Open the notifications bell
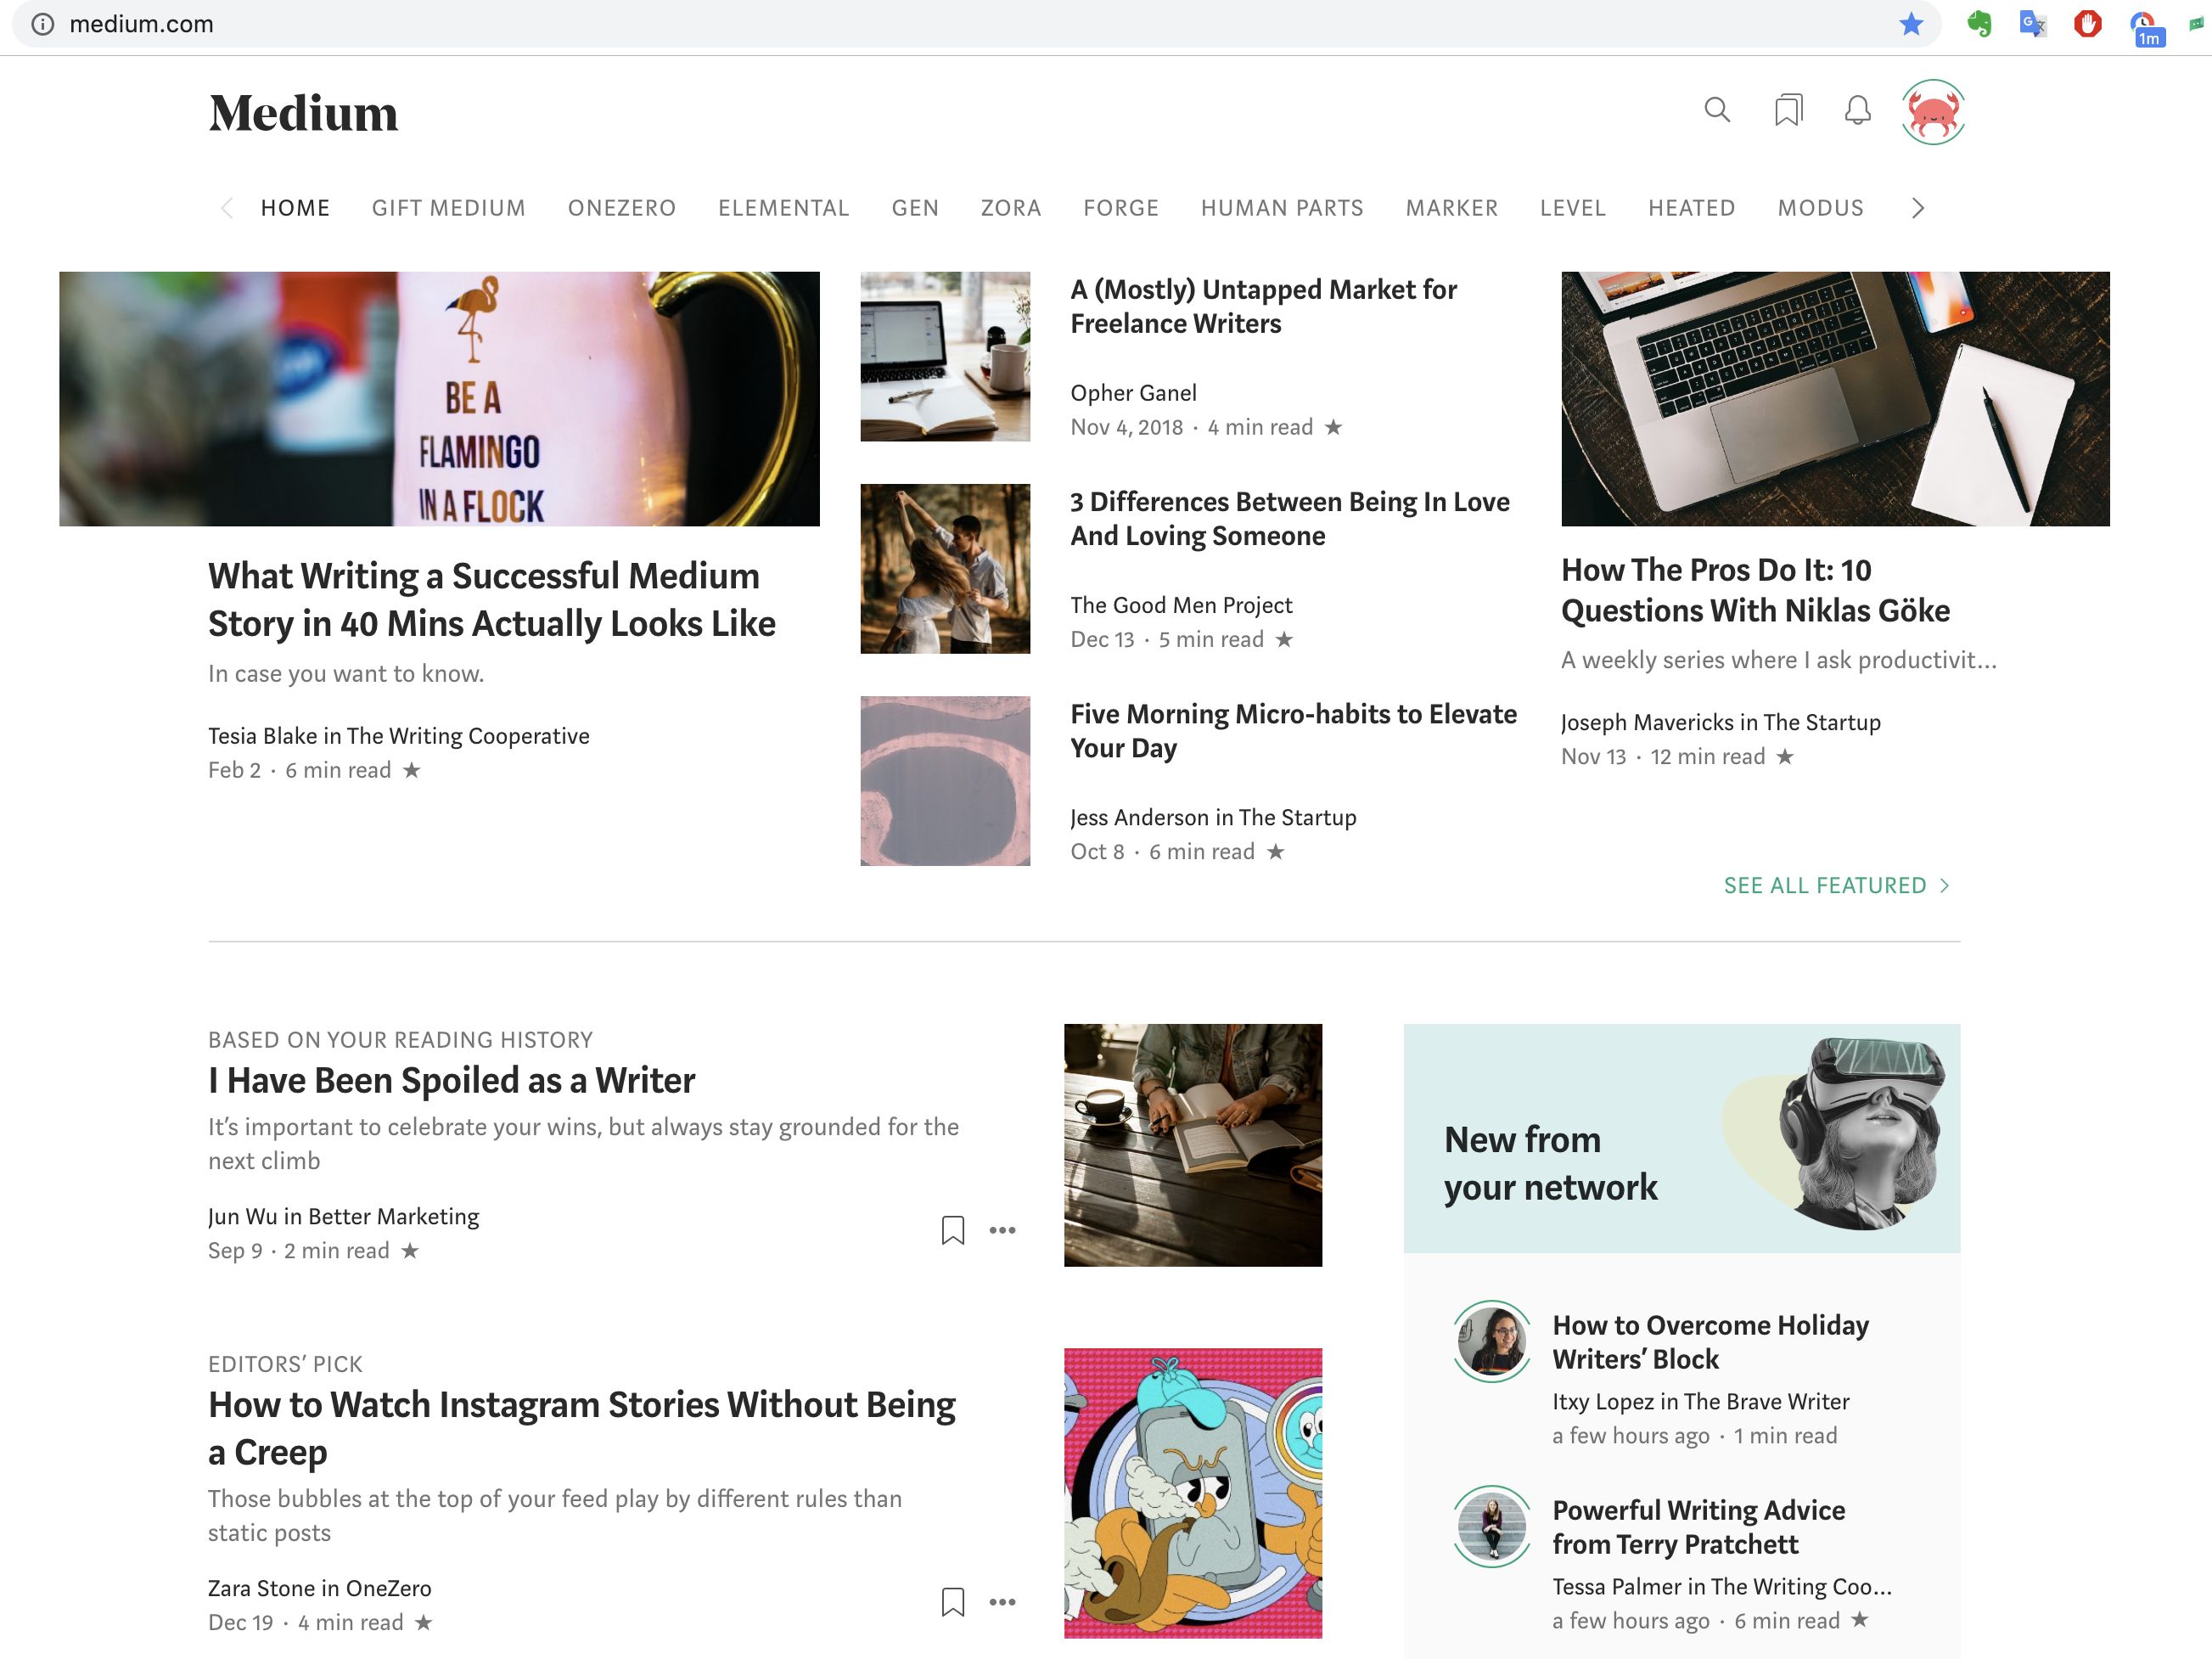This screenshot has height=1659, width=2212. coord(1857,110)
